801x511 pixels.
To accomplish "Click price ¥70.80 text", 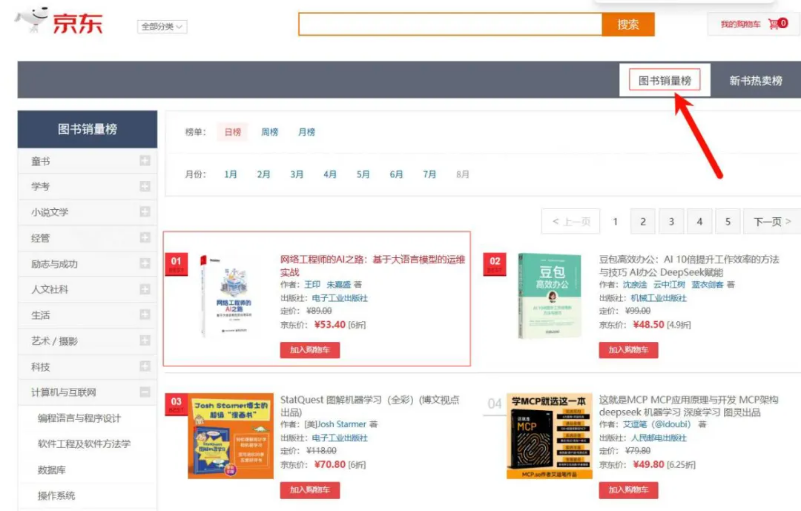I will (330, 464).
